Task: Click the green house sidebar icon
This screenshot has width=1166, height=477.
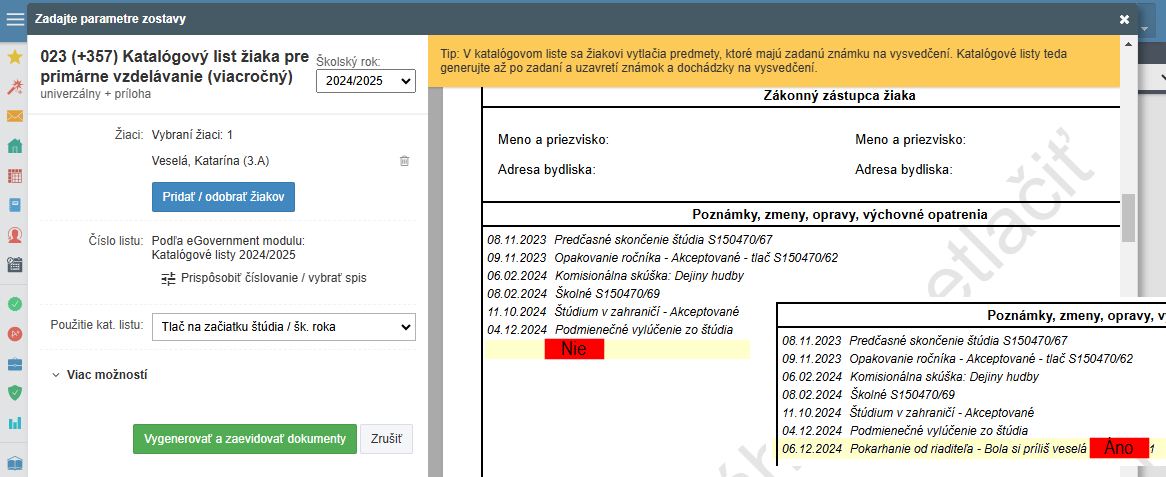Action: pos(14,146)
